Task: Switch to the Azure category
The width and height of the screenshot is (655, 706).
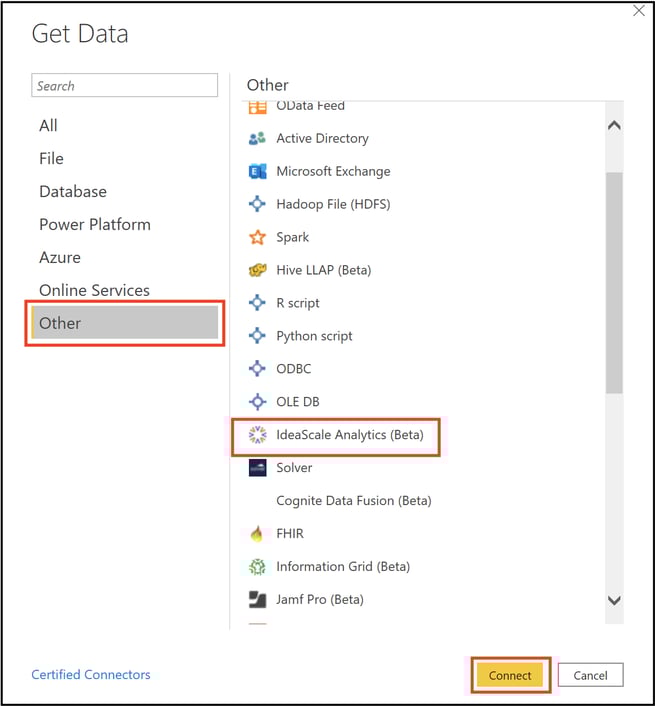Action: click(x=125, y=257)
